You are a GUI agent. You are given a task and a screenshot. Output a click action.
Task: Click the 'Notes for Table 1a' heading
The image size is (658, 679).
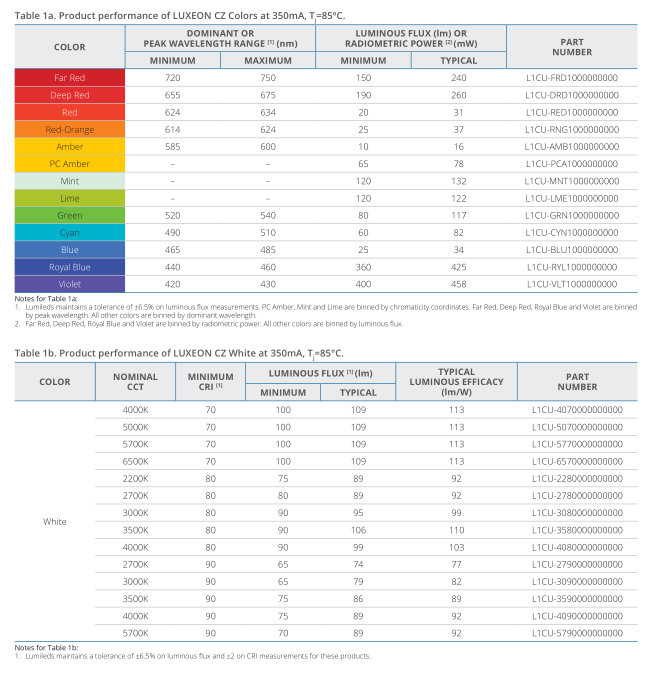coord(46,299)
